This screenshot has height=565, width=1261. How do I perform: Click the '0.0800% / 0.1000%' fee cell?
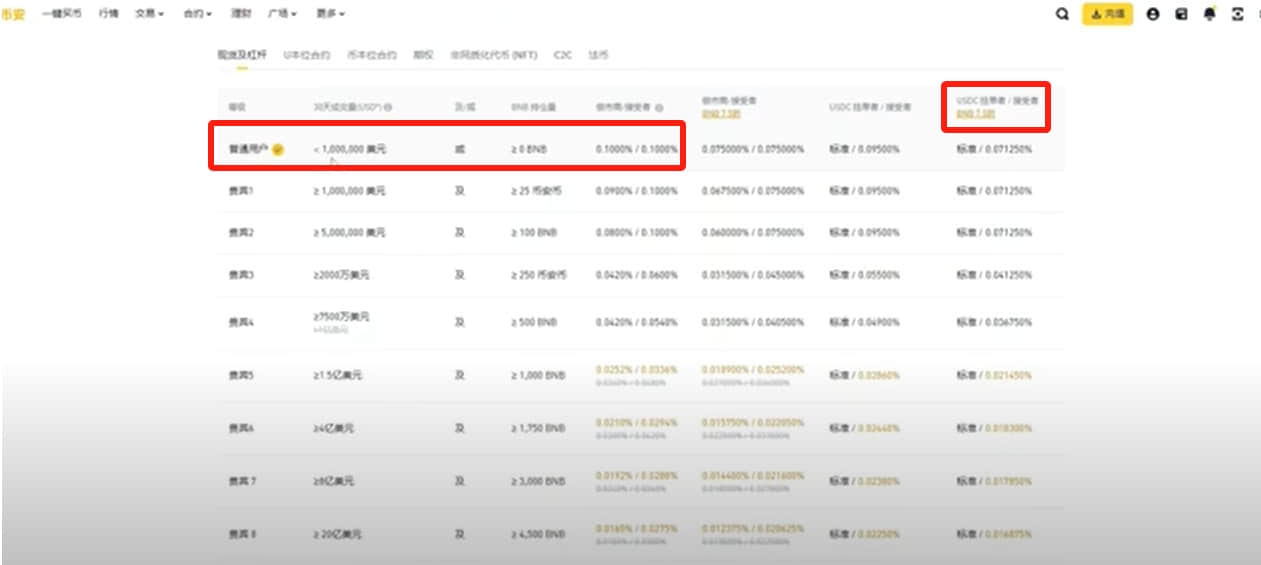pos(636,232)
